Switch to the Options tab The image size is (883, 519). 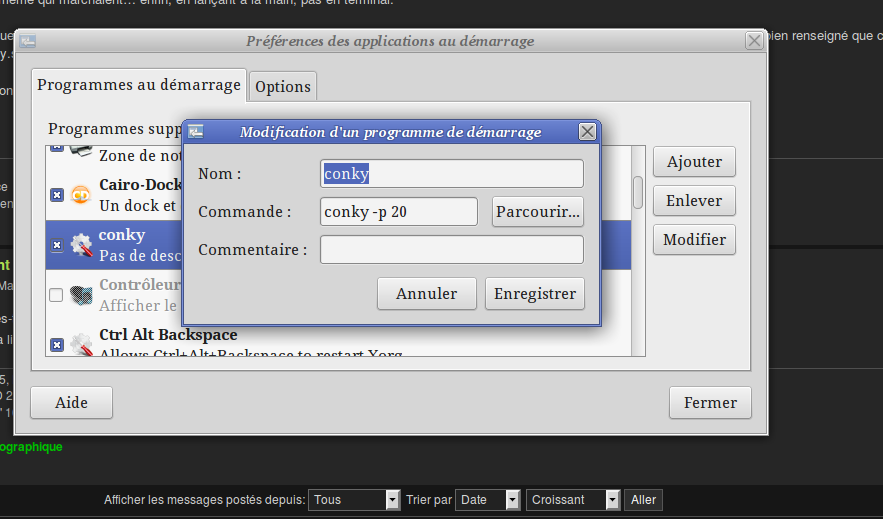pyautogui.click(x=283, y=87)
